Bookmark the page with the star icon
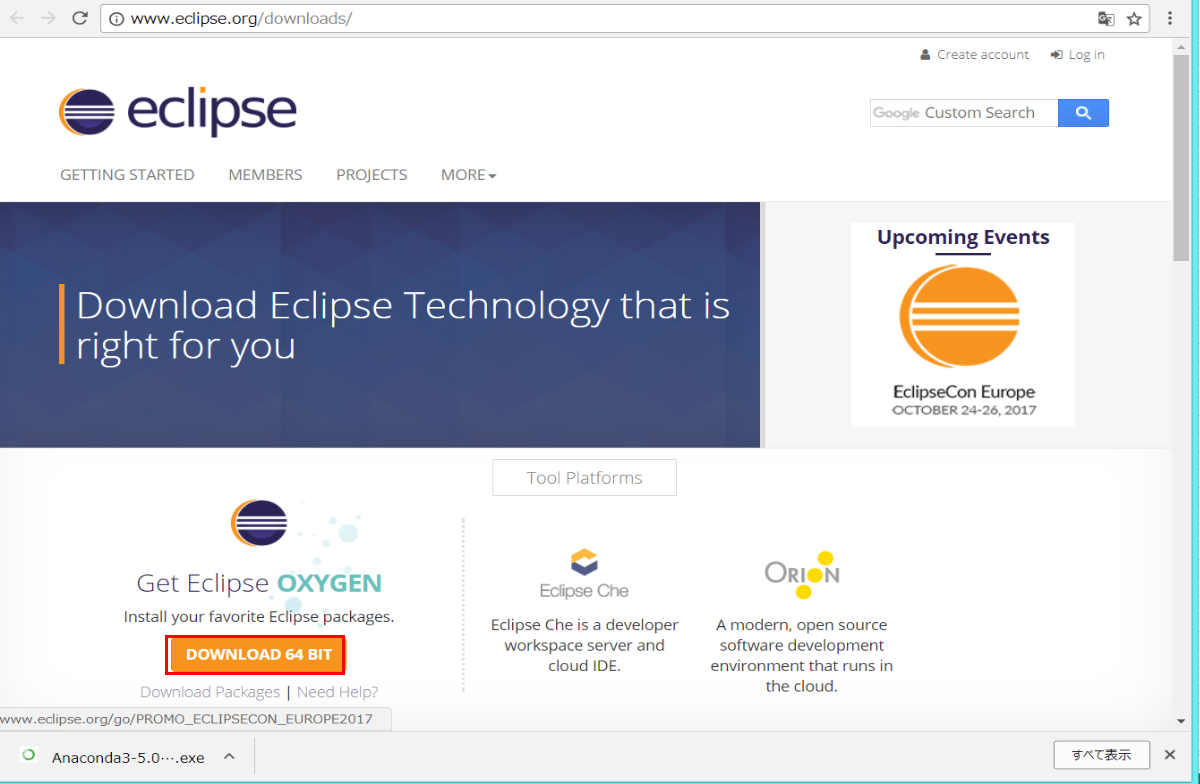The image size is (1200, 784). [x=1135, y=18]
